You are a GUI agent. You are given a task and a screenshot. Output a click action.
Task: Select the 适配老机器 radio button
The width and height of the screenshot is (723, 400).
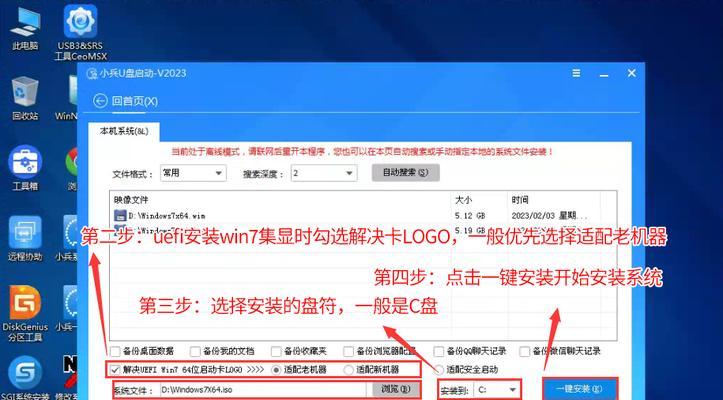(x=277, y=370)
